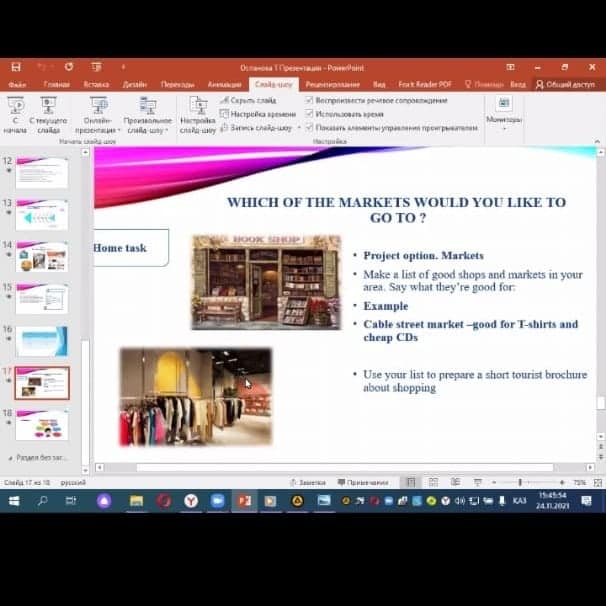Click the Comments button in status bar
The image size is (606, 606).
point(363,482)
